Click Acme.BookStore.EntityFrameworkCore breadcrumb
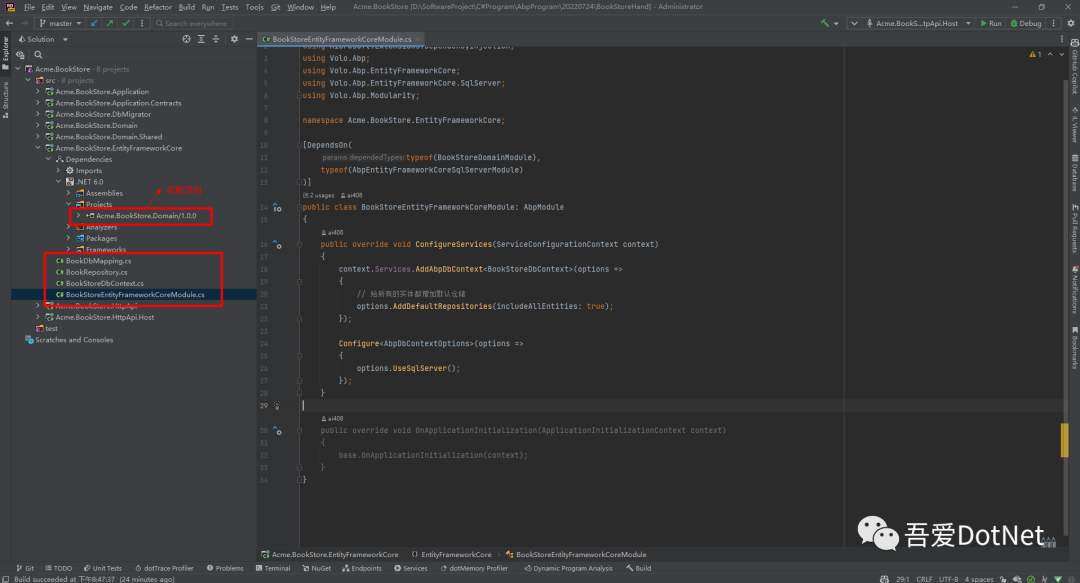 (330, 555)
